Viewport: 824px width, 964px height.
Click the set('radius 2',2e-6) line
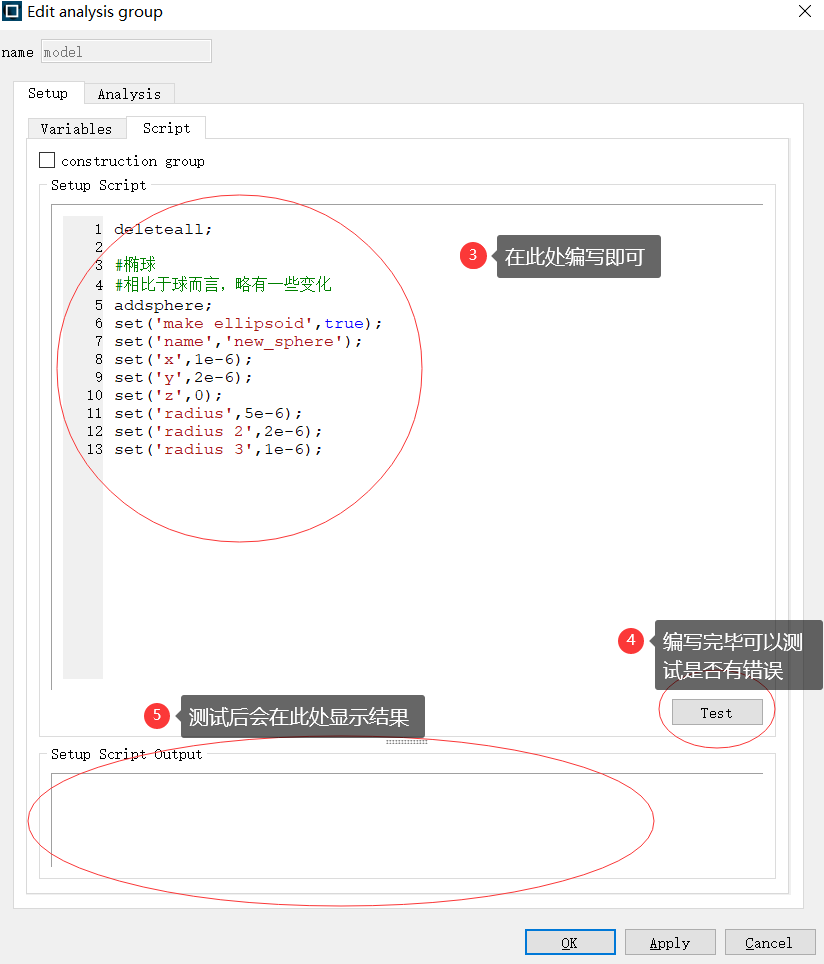(218, 431)
